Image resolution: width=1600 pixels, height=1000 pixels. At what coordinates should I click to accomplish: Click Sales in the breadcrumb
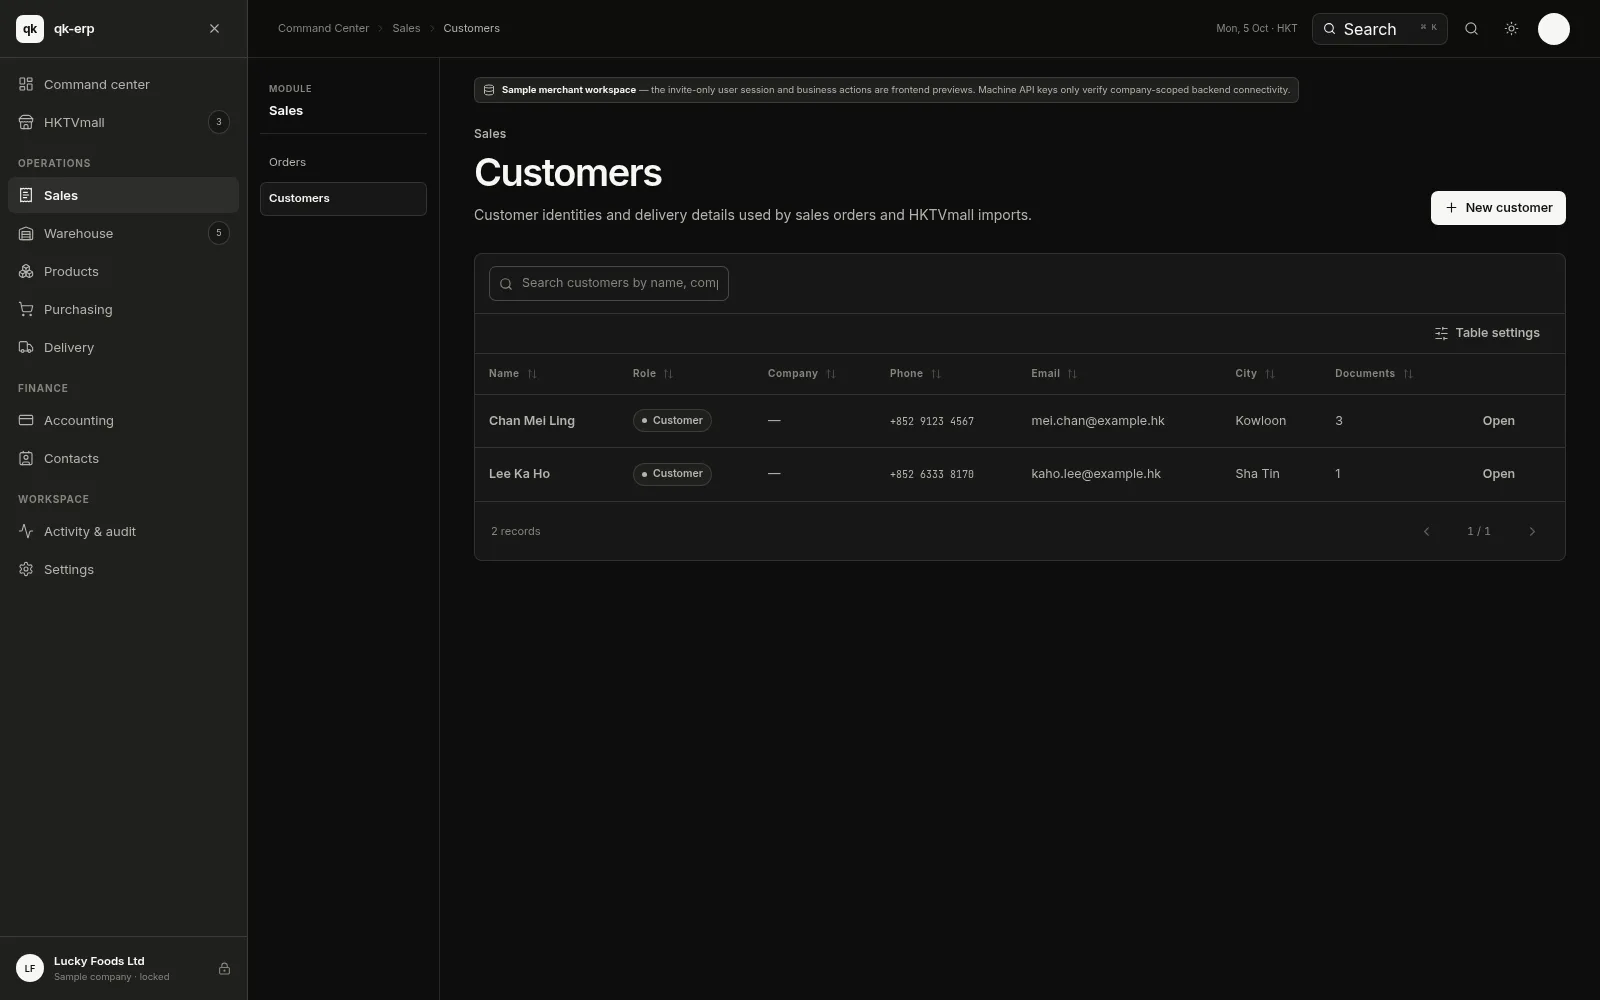coord(406,28)
